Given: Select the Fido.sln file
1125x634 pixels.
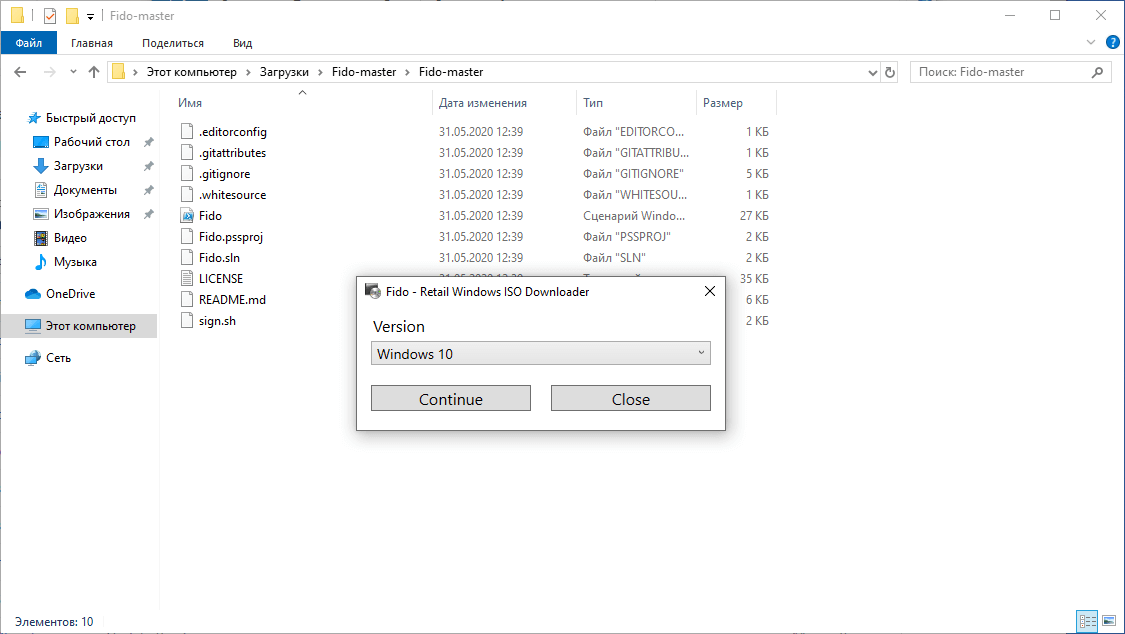Looking at the screenshot, I should click(219, 257).
